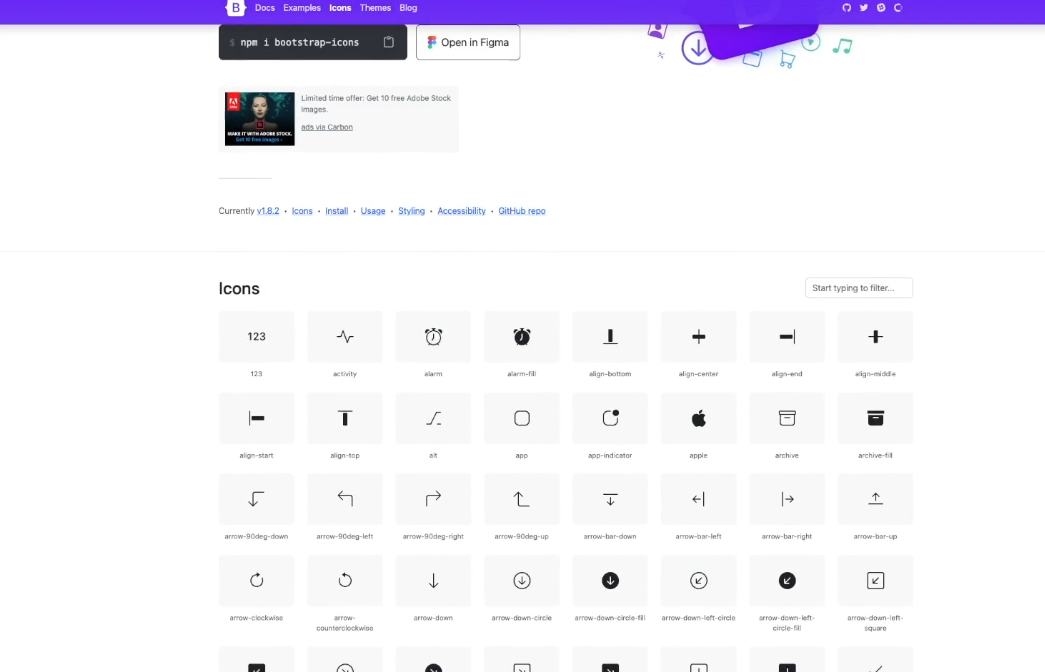Pick the arrow-down-left-circle icon
The image size is (1045, 672).
tap(698, 580)
